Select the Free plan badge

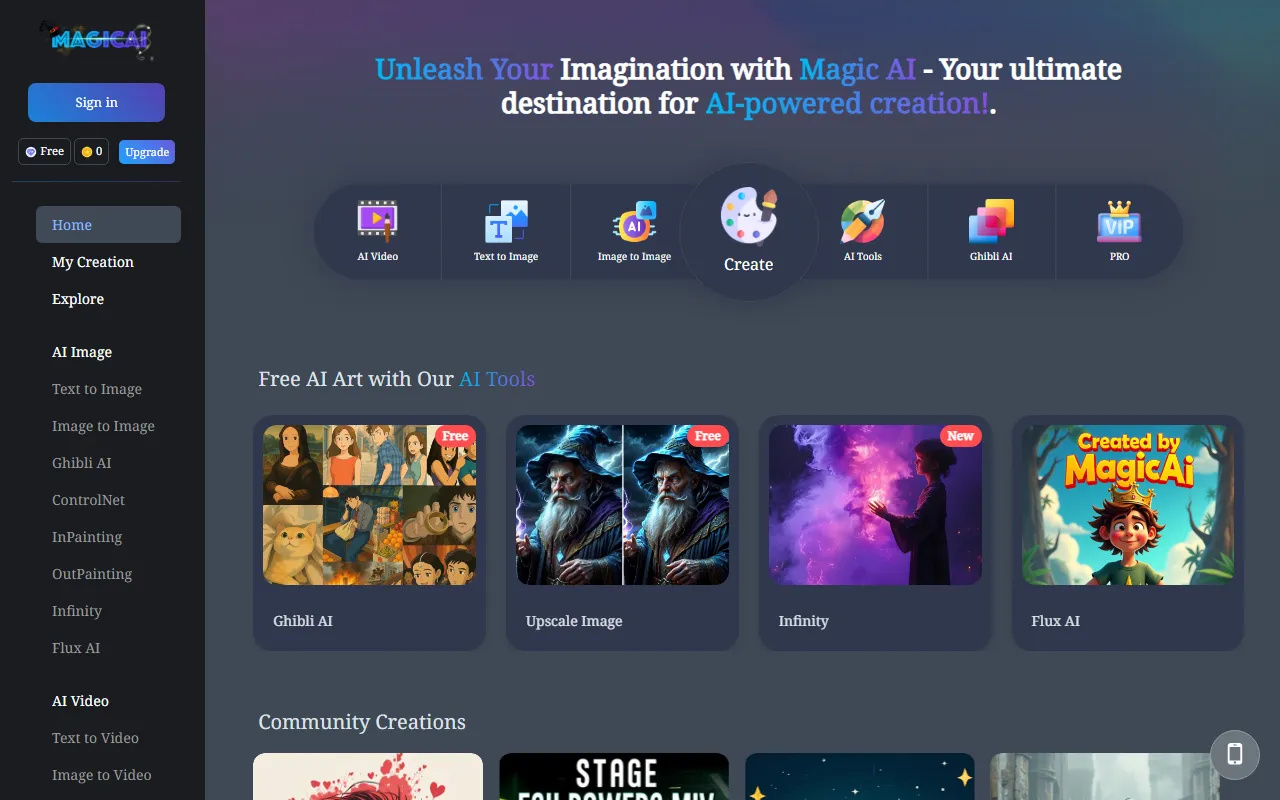click(44, 152)
